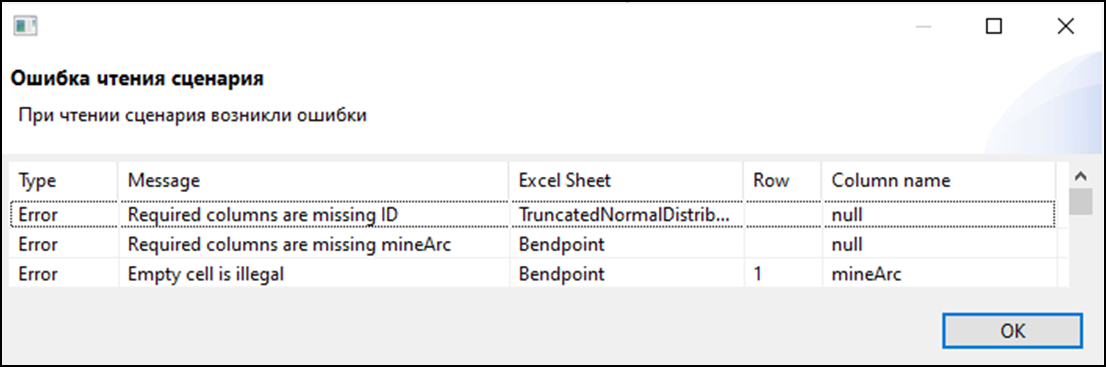The width and height of the screenshot is (1106, 367).
Task: Select the 'Required columns are missing mineArc' row
Action: [533, 244]
